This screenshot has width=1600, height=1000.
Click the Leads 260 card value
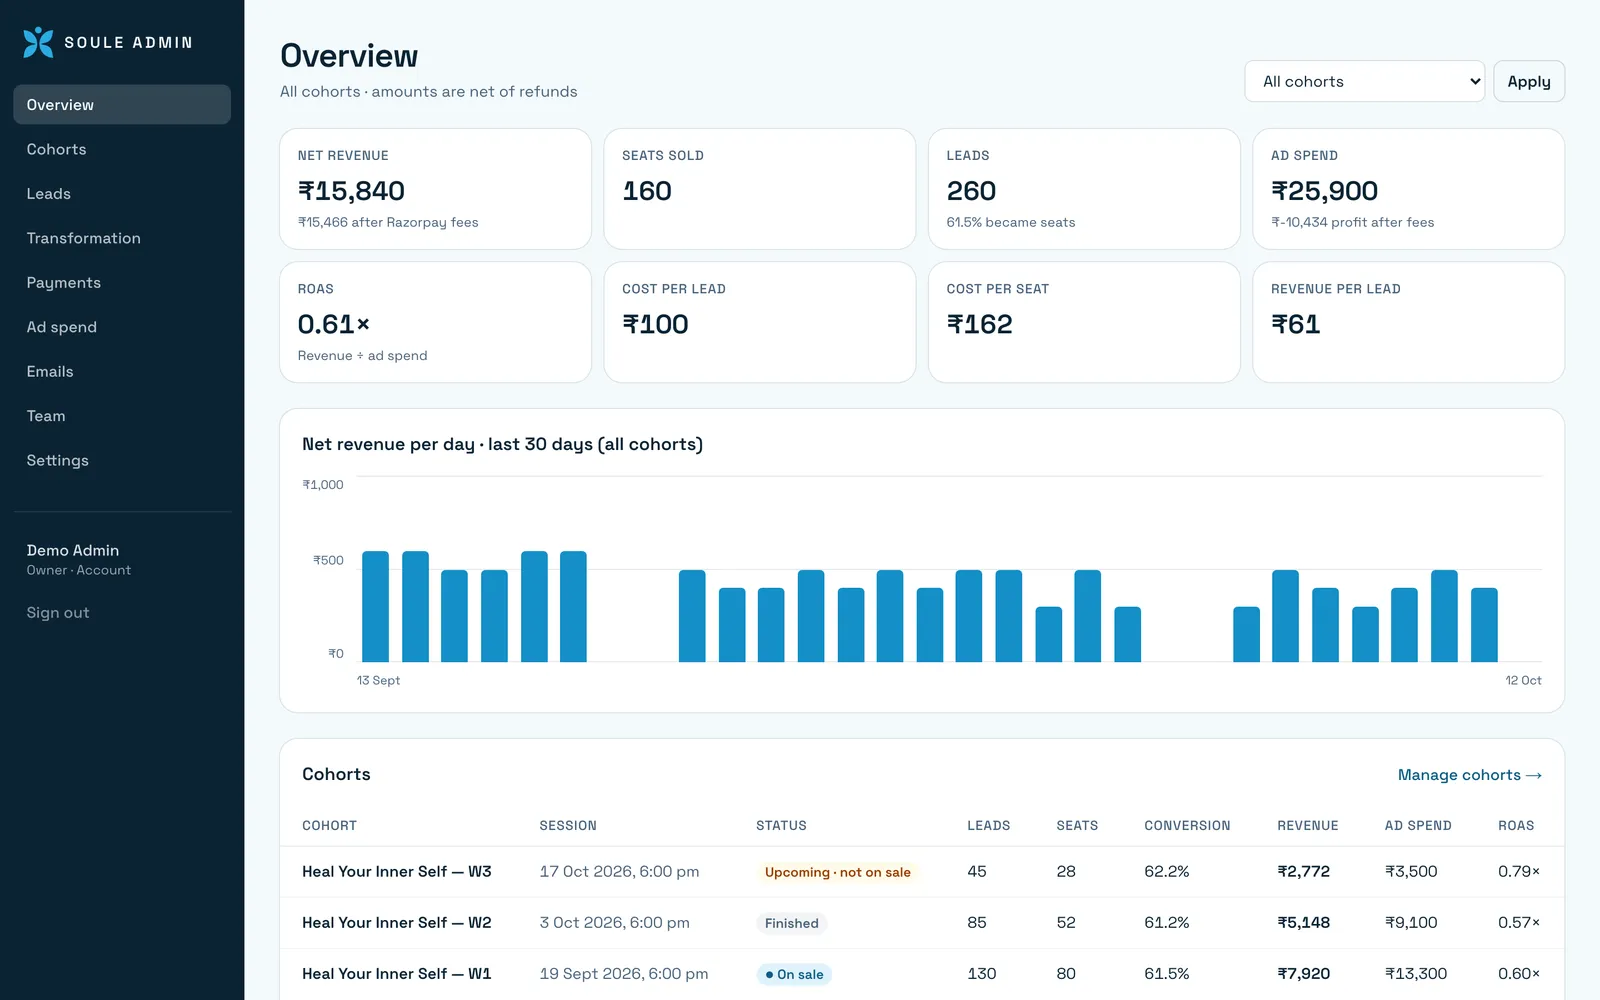[x=971, y=191]
